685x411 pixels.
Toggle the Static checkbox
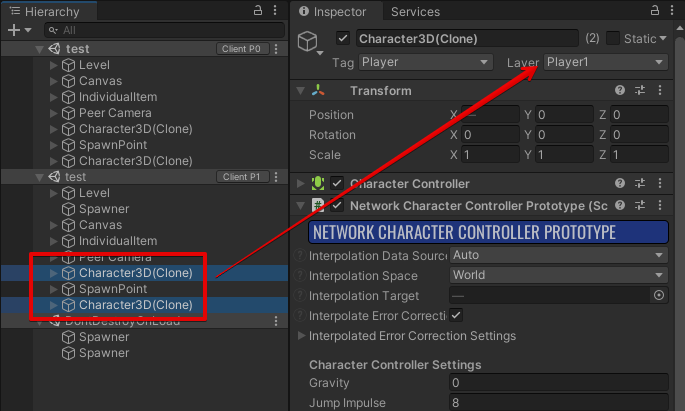tap(612, 38)
